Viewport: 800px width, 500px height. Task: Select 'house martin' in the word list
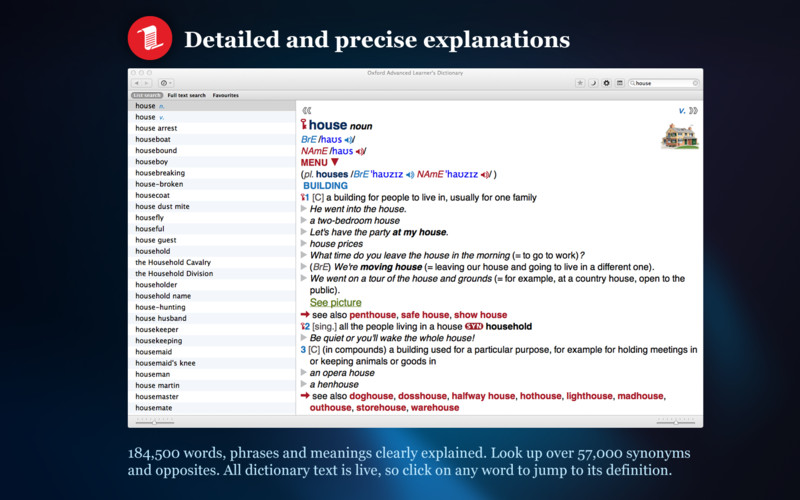[x=212, y=386]
